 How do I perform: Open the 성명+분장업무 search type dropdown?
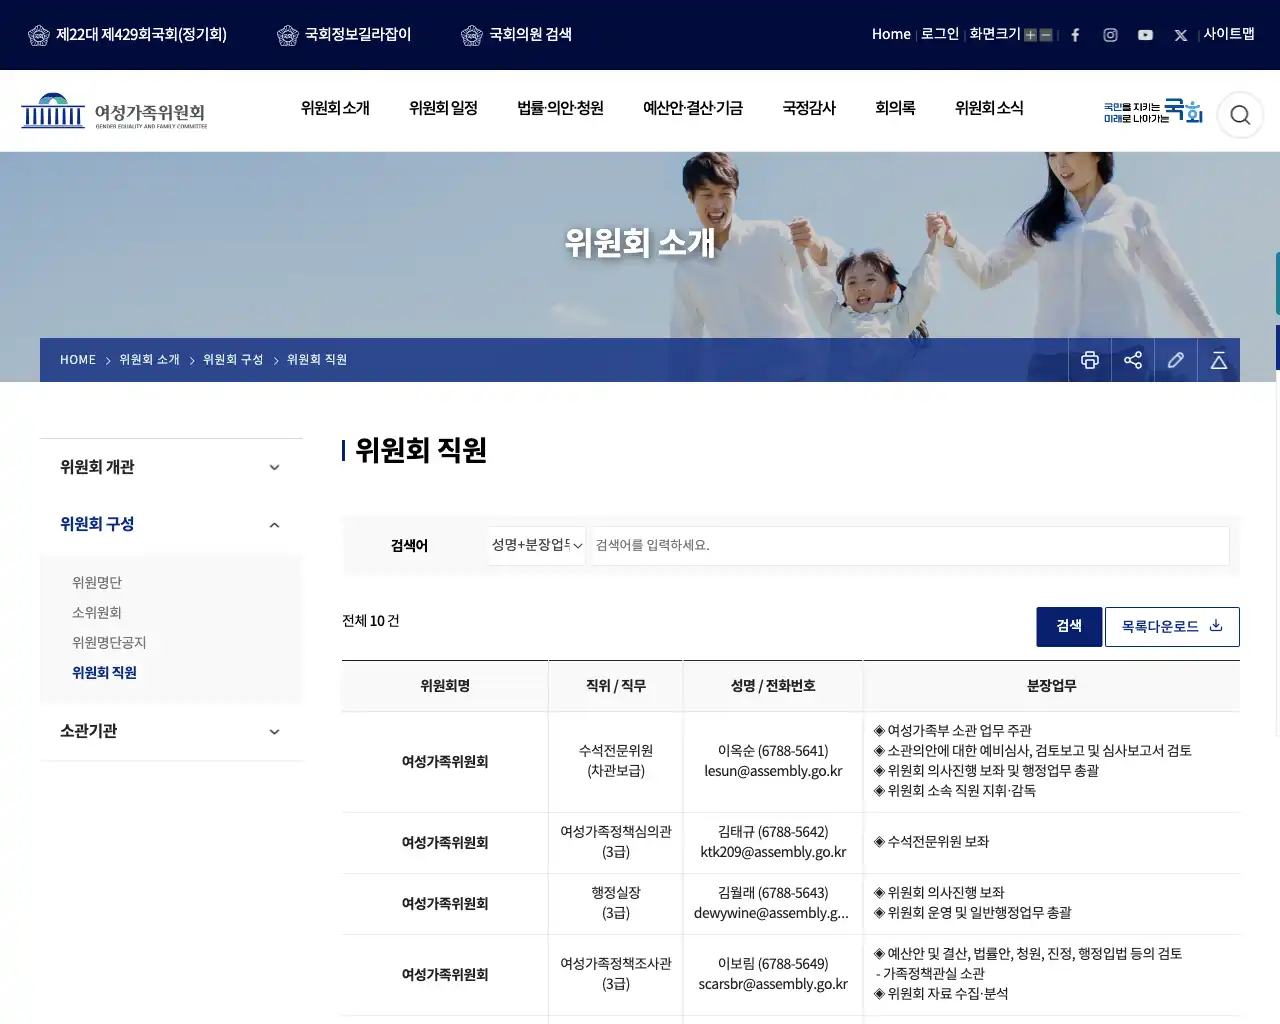[x=537, y=545]
